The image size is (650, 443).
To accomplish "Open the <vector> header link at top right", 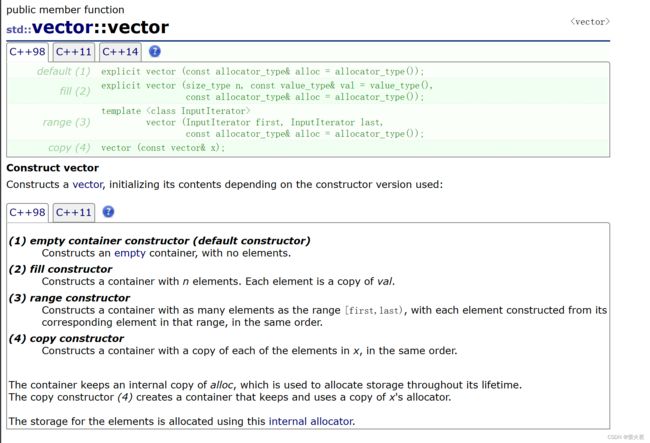I will (590, 22).
